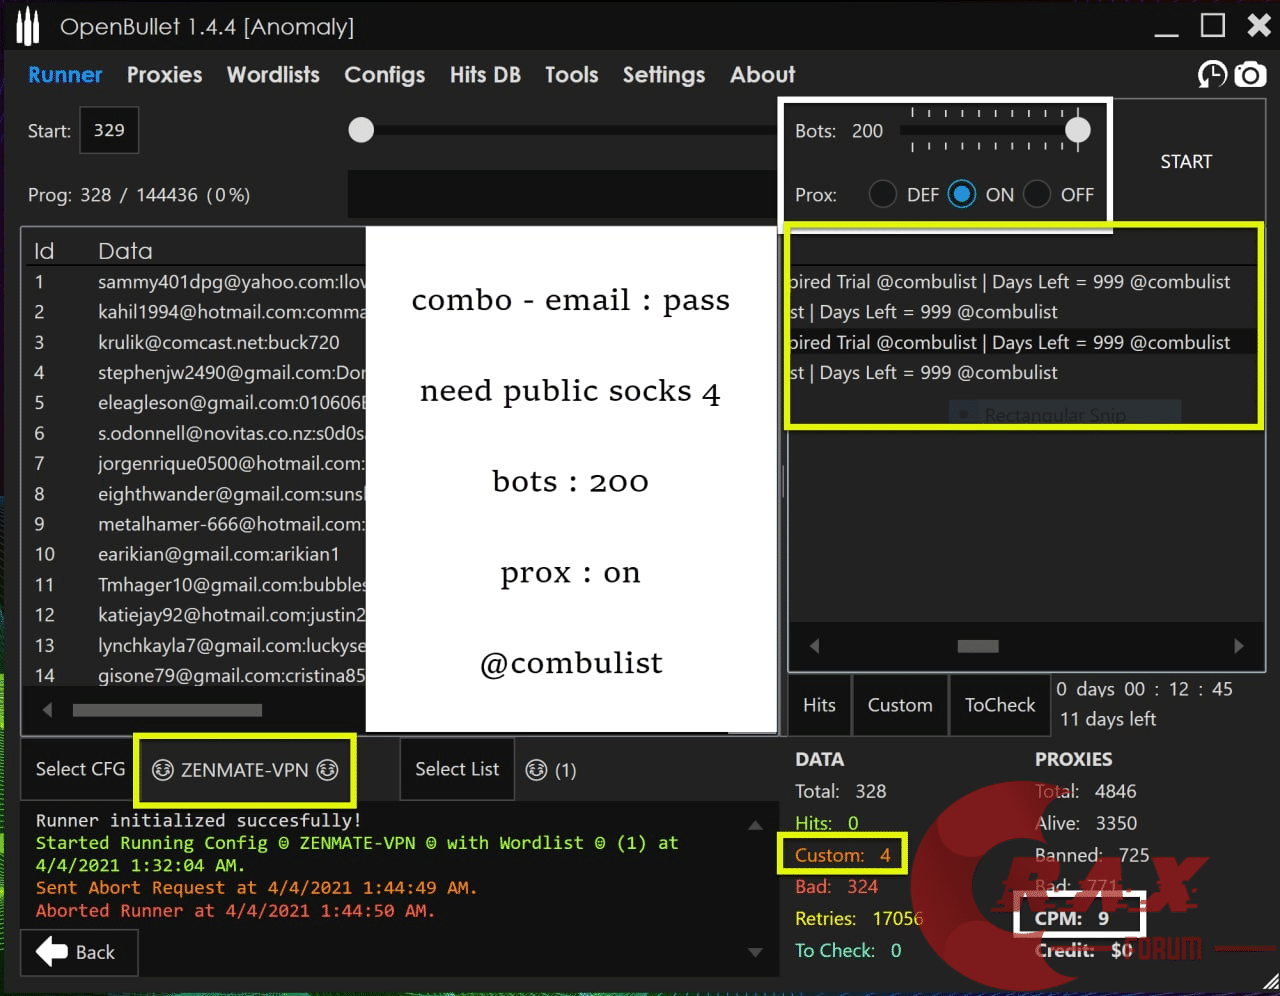Click the left arrow of the hits panel scrollbar
Screen dimensions: 1280x996
pyautogui.click(x=814, y=646)
